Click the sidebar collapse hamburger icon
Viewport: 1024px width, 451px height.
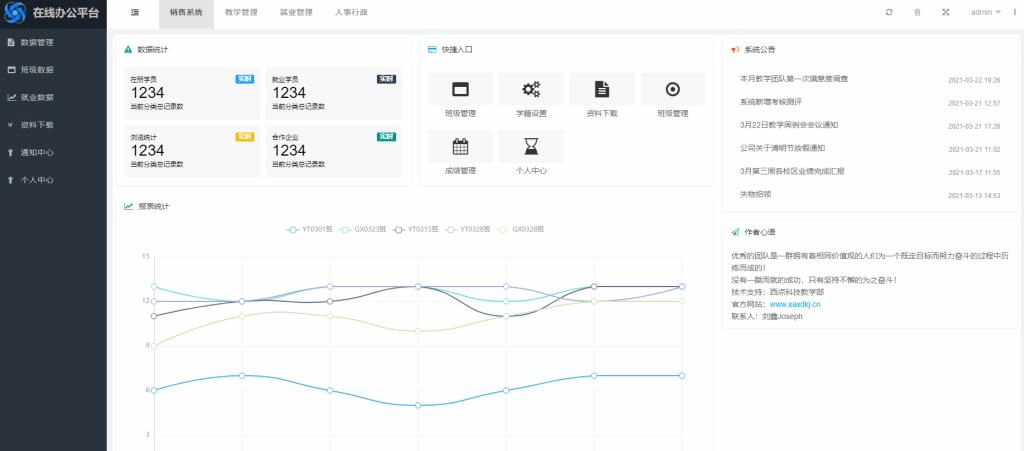click(x=134, y=12)
